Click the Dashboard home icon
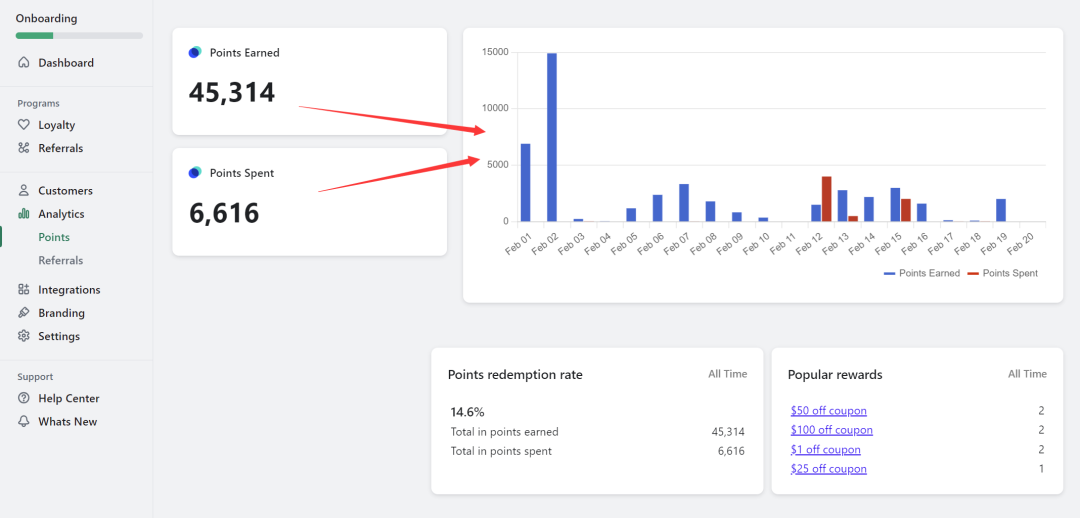This screenshot has height=518, width=1080. pos(24,63)
